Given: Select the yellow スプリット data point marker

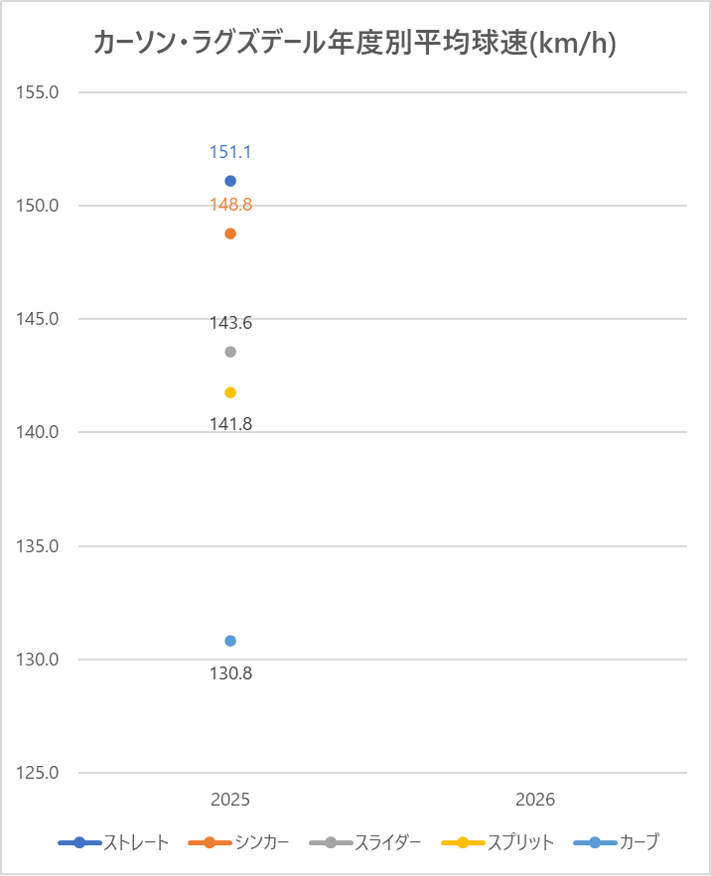Looking at the screenshot, I should (x=230, y=392).
